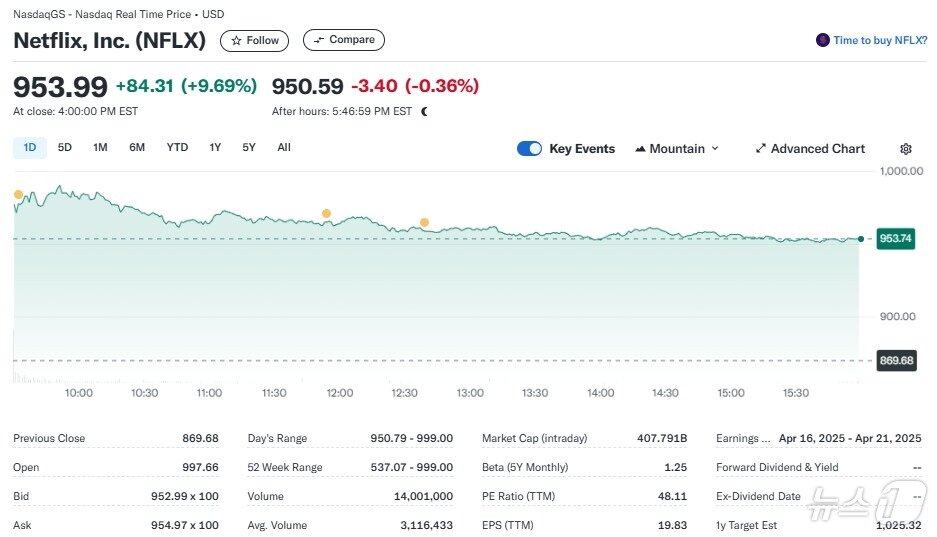Click the key event marker near 12:40
The width and height of the screenshot is (937, 537).
pos(424,222)
